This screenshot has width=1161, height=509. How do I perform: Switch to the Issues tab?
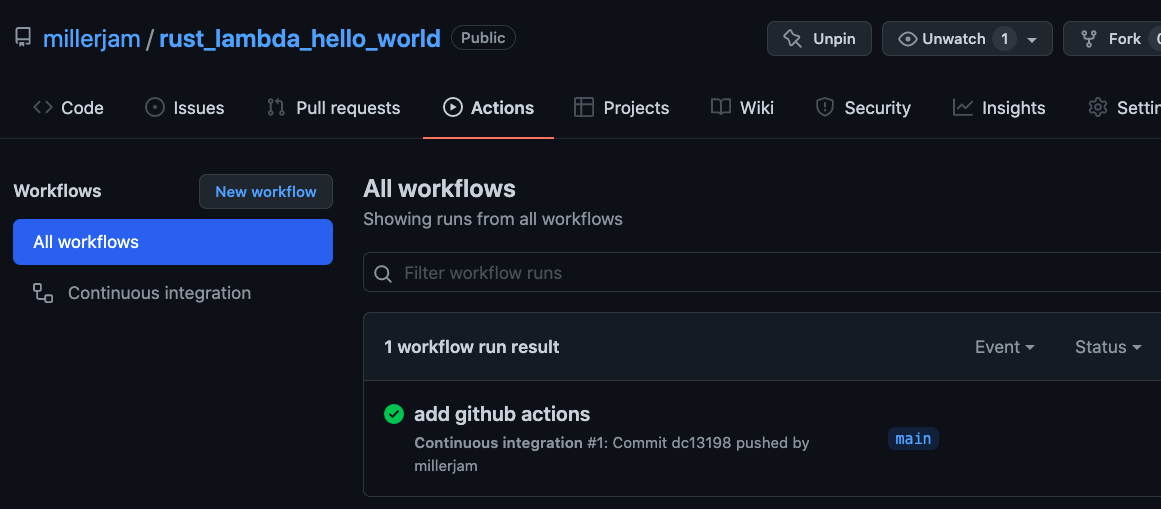pos(184,107)
